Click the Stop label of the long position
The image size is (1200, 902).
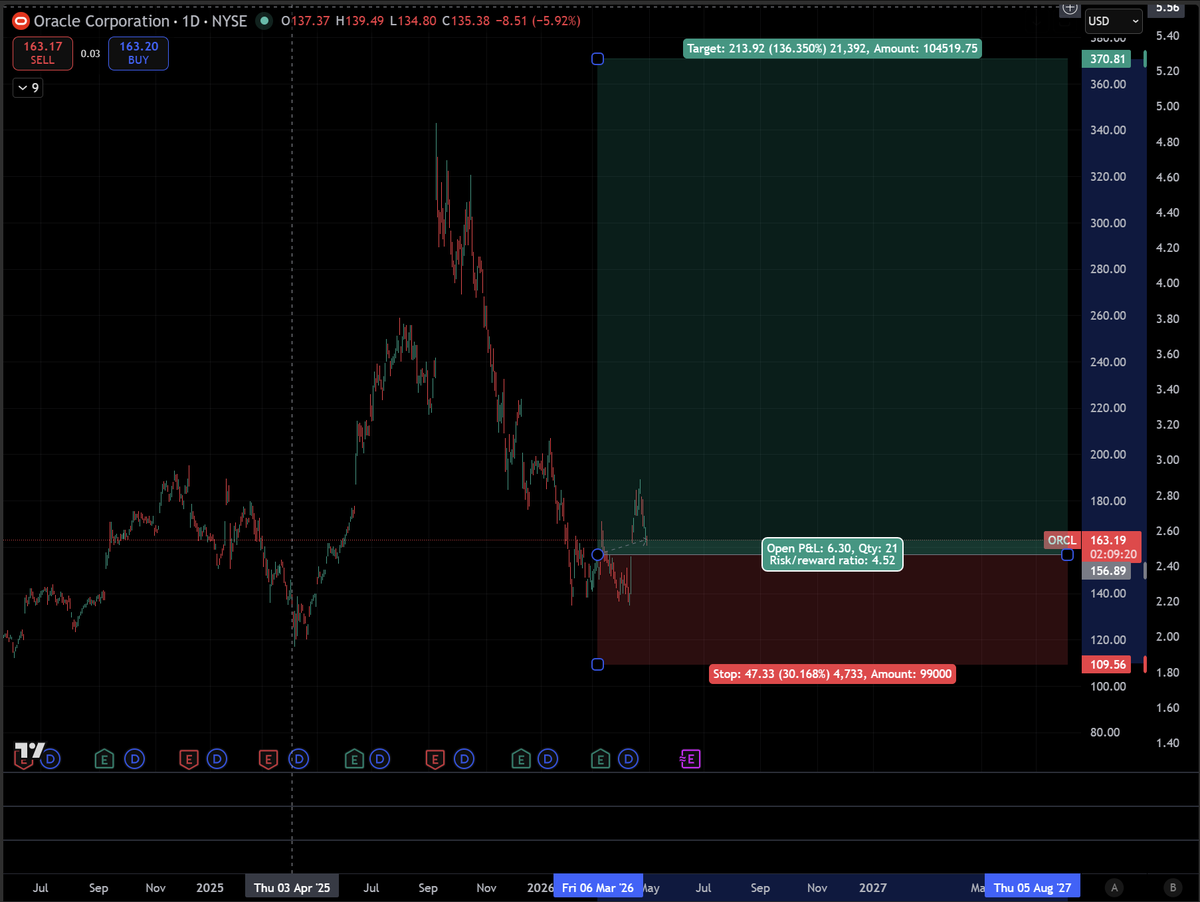click(x=832, y=674)
